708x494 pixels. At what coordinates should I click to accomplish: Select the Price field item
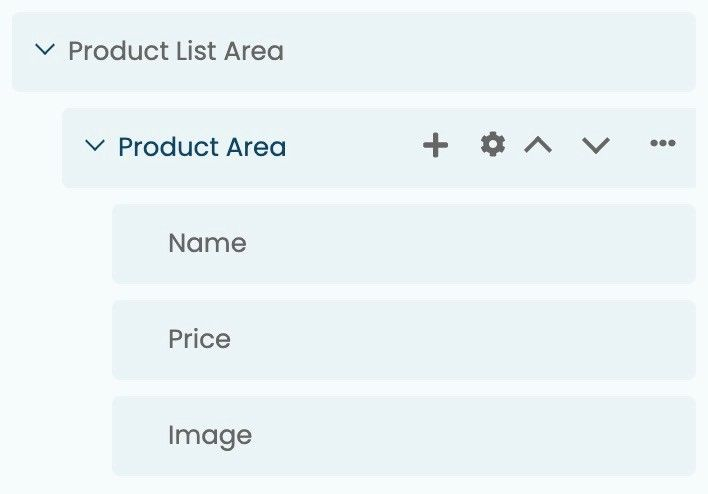[404, 340]
